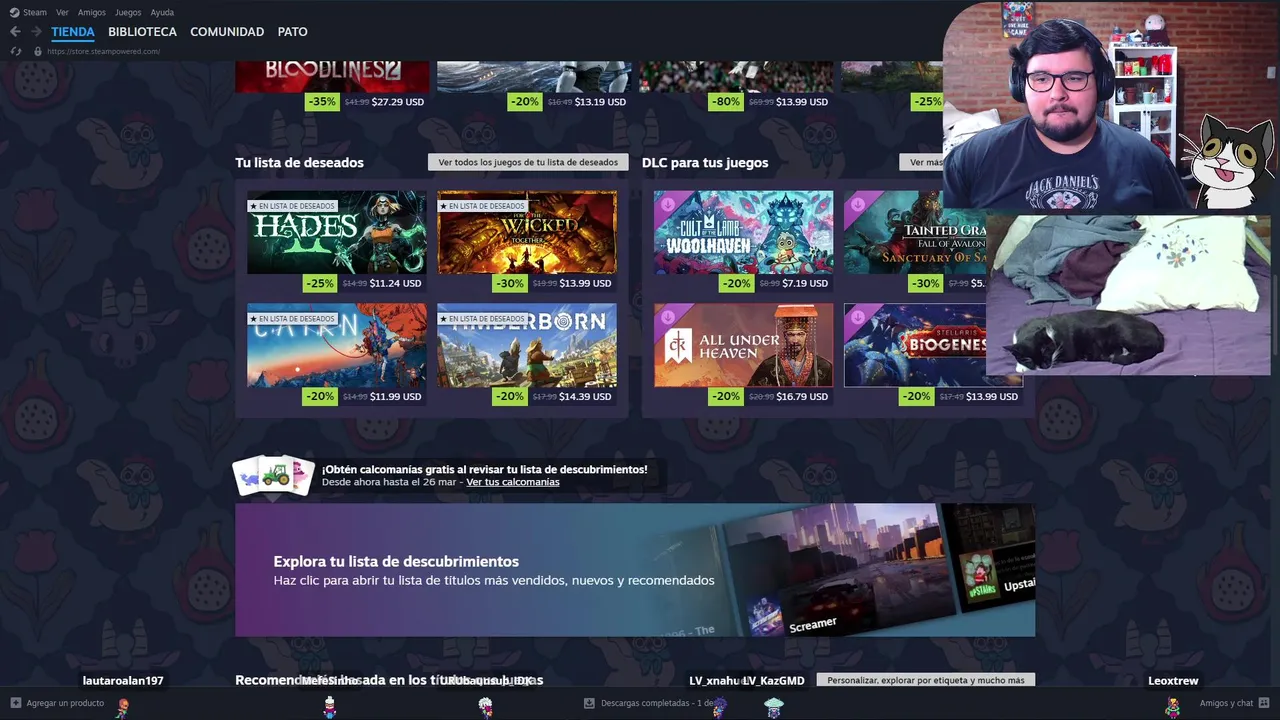
Task: Click the DLC icon on Tainted Grail
Action: (x=857, y=203)
